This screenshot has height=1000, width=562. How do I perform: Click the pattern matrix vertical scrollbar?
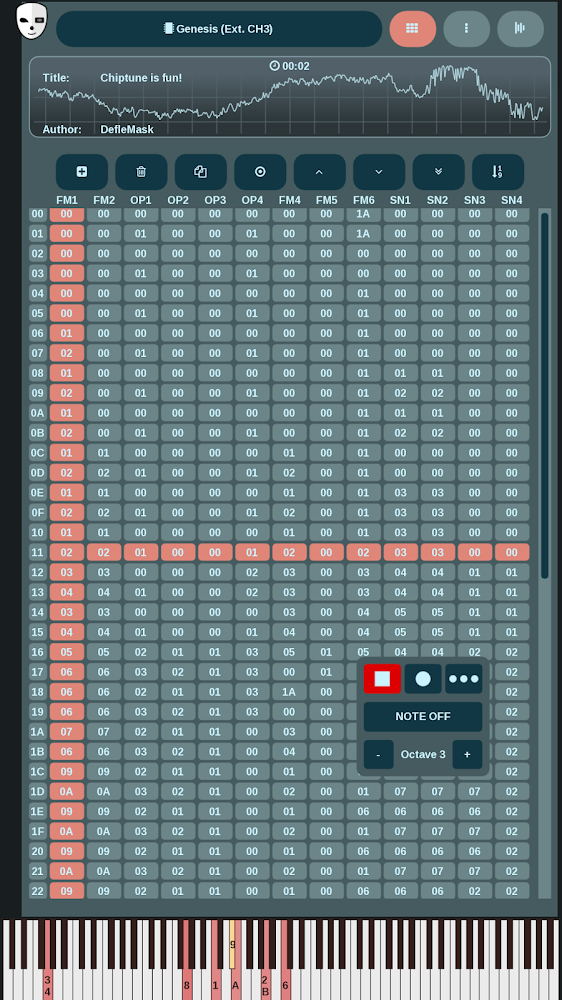pos(545,395)
